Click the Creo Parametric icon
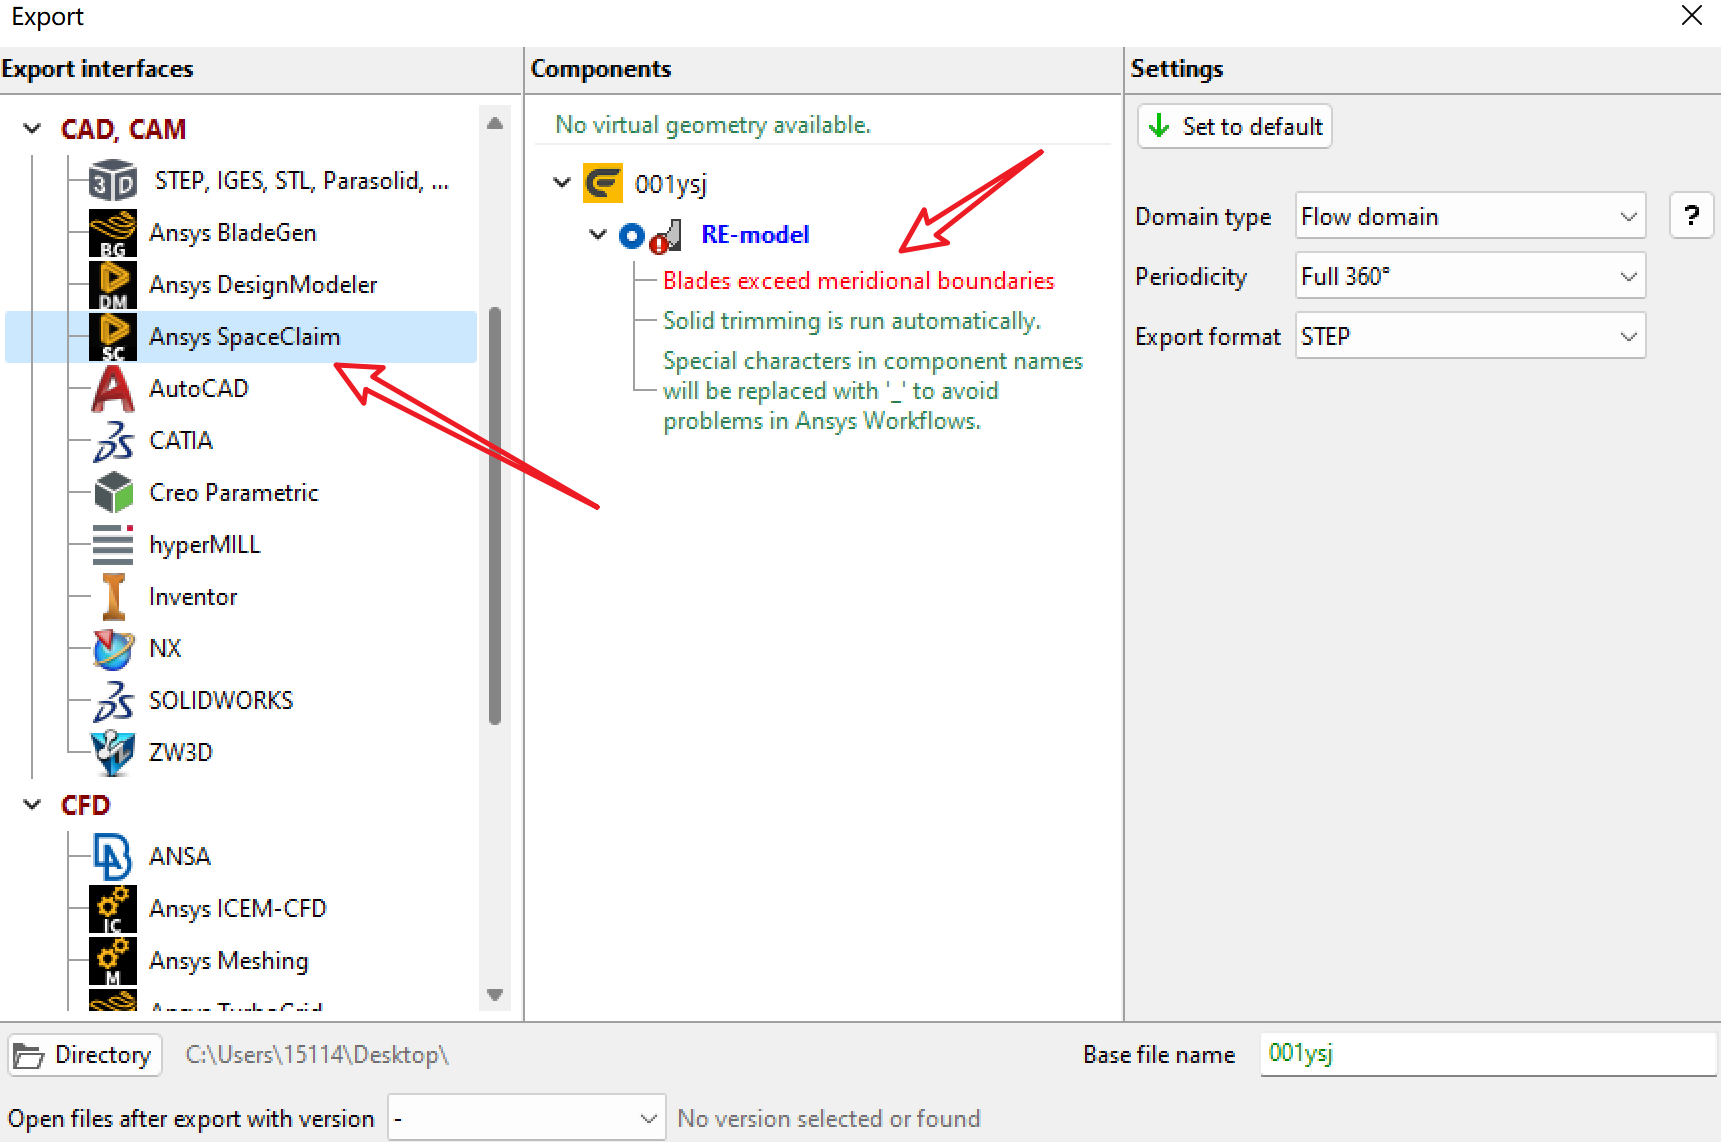 113,493
